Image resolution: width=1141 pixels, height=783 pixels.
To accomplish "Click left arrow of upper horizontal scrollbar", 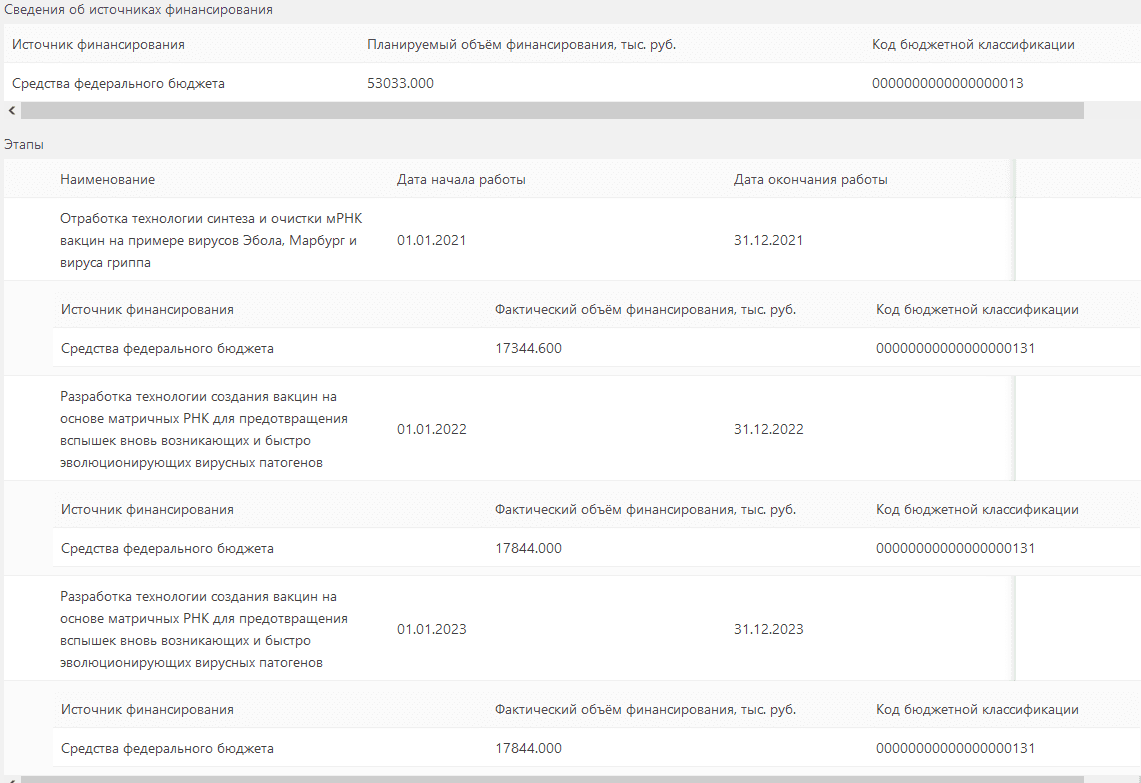I will pos(11,111).
